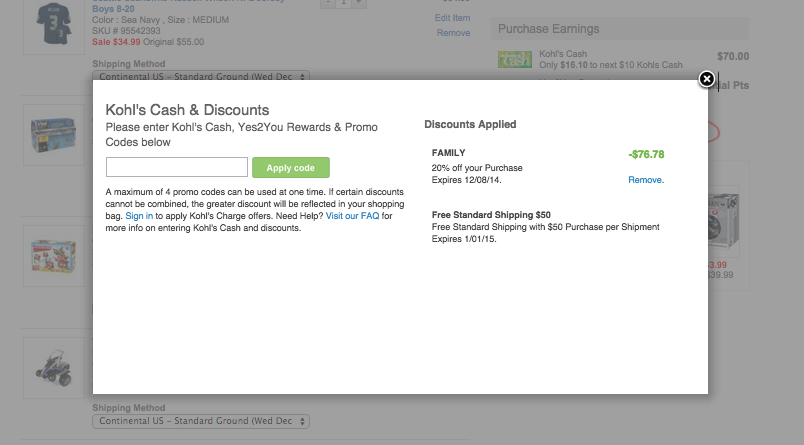Viewport: 804px width, 445px height.
Task: Click the Free Standard Shipping $50 heading
Action: click(491, 215)
